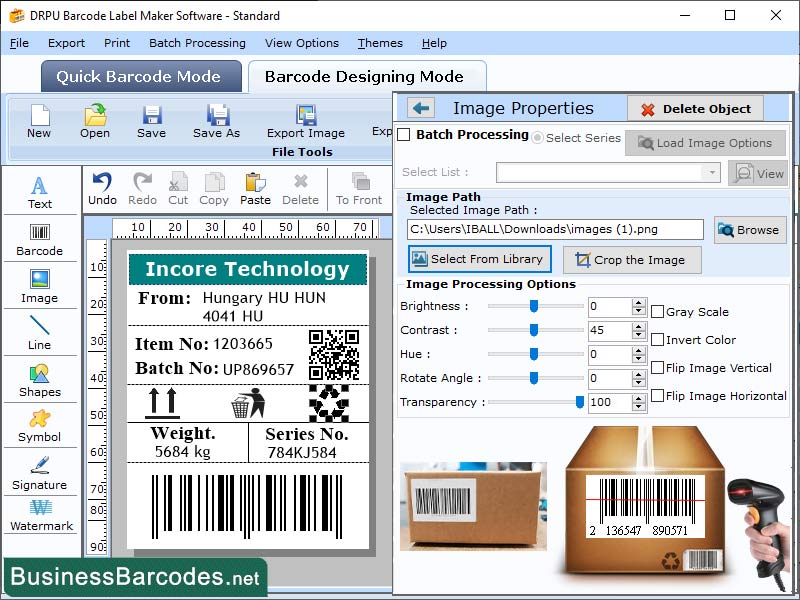The width and height of the screenshot is (800, 600).
Task: Open the Export Image tool
Action: [x=305, y=123]
